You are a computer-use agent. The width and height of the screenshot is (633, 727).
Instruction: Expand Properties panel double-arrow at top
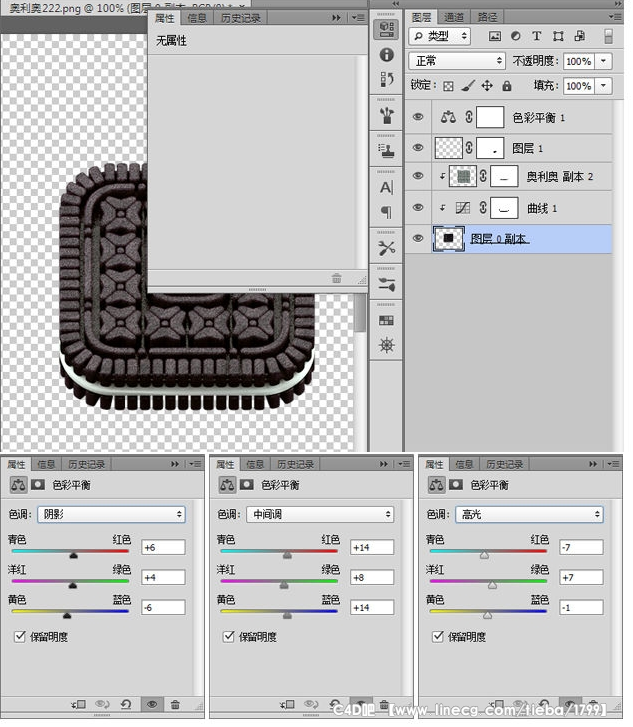[x=336, y=18]
